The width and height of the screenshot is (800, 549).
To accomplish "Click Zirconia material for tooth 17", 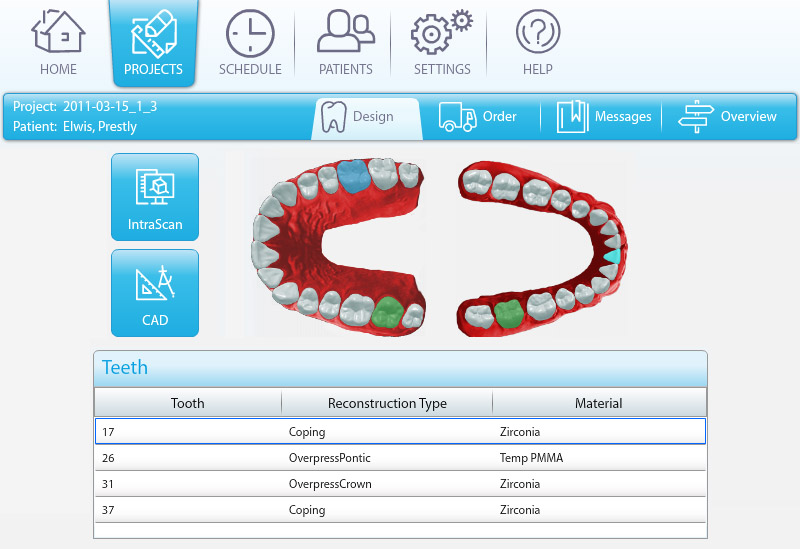I will pos(519,432).
